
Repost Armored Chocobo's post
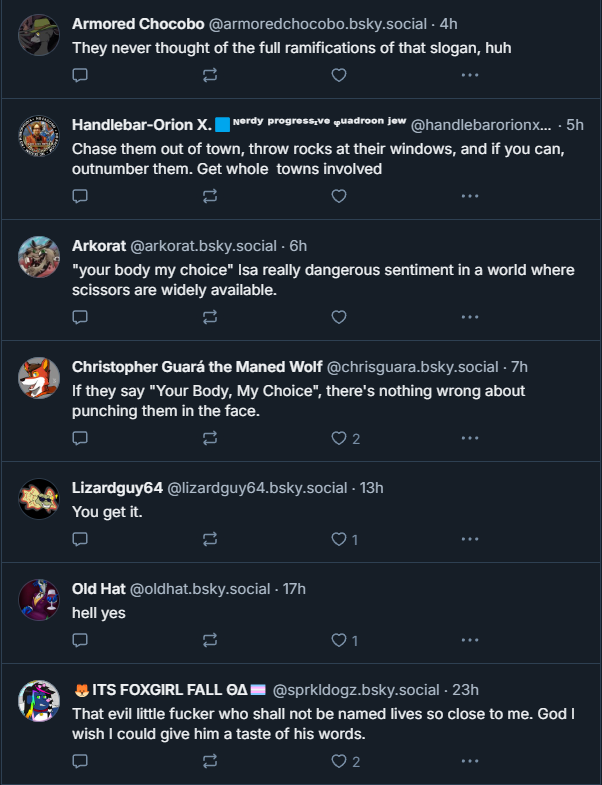[210, 75]
